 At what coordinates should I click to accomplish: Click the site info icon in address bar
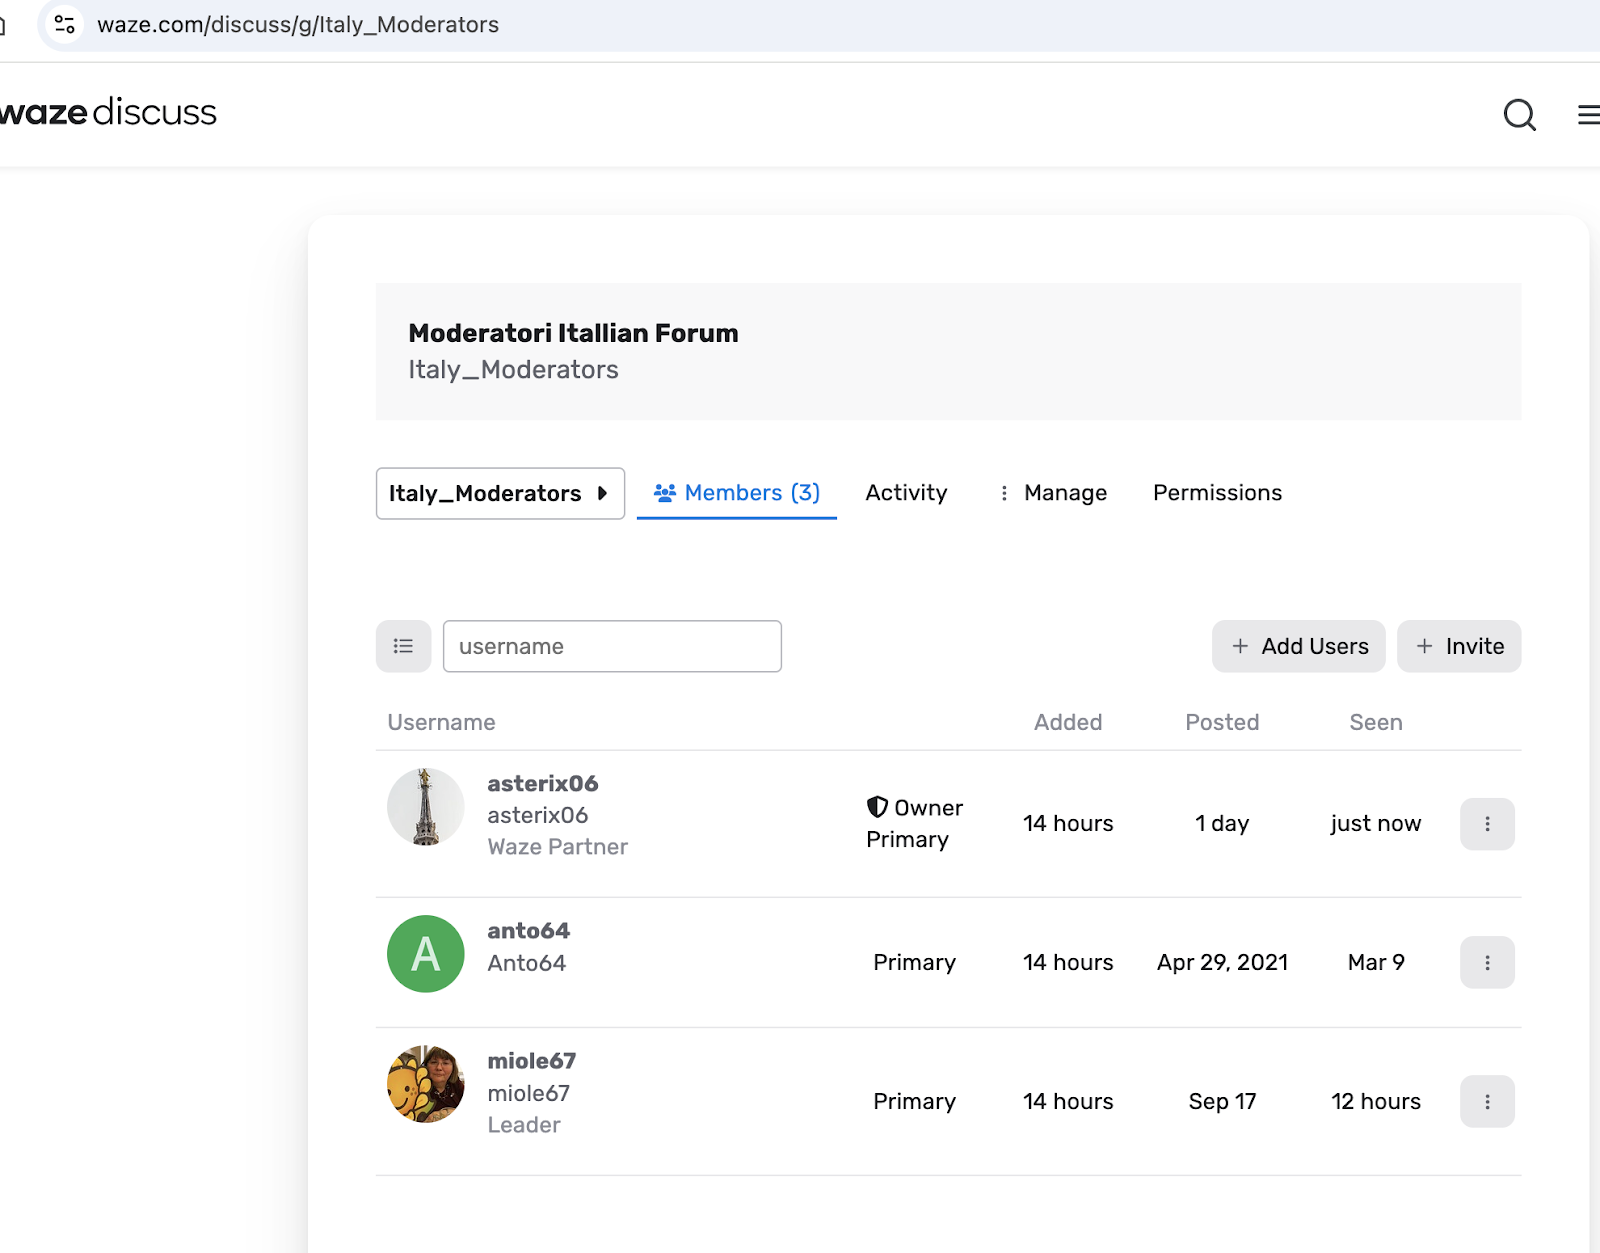(65, 24)
